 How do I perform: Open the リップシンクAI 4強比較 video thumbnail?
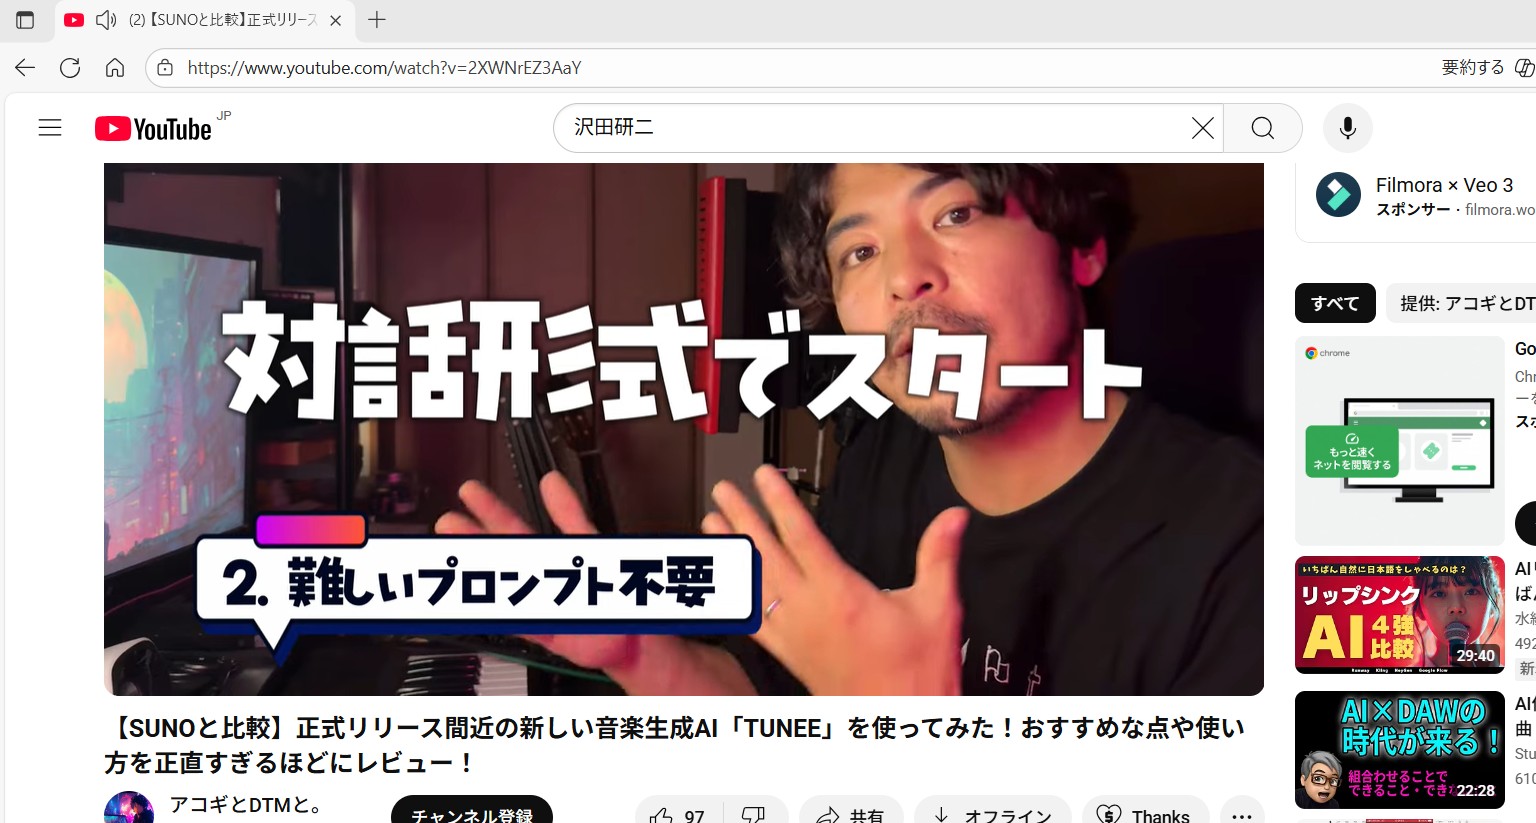1399,615
